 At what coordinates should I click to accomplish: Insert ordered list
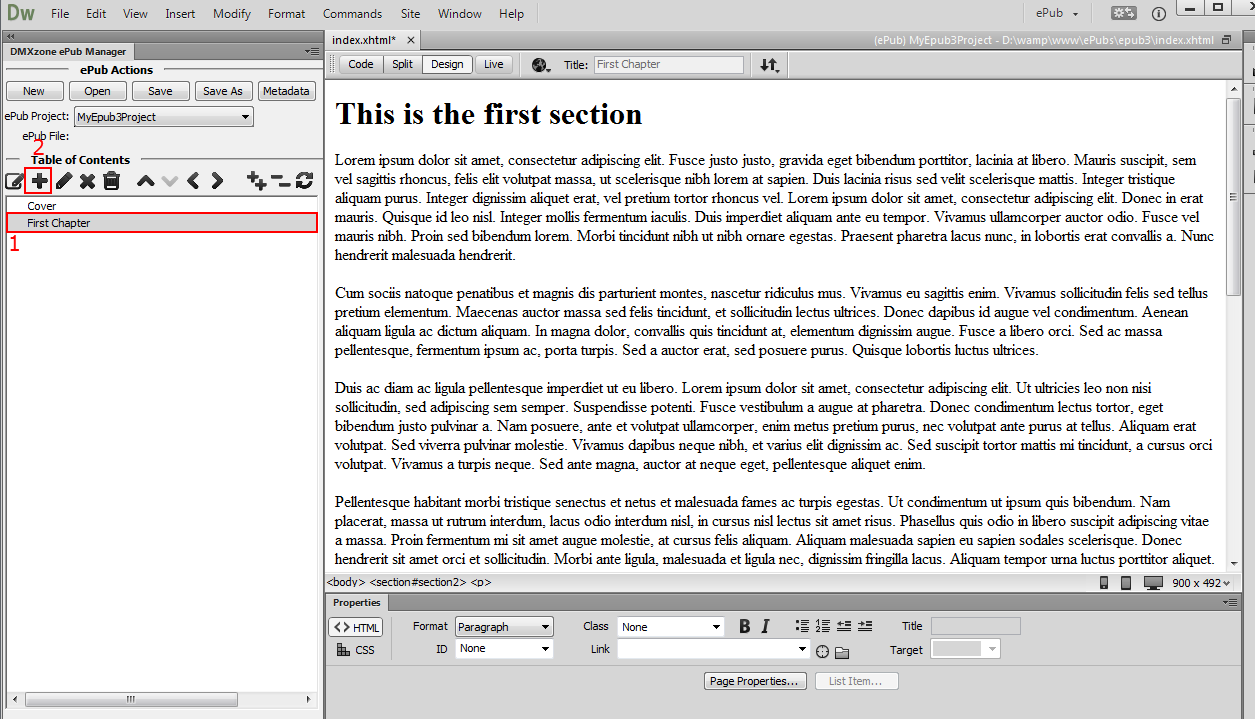[823, 626]
